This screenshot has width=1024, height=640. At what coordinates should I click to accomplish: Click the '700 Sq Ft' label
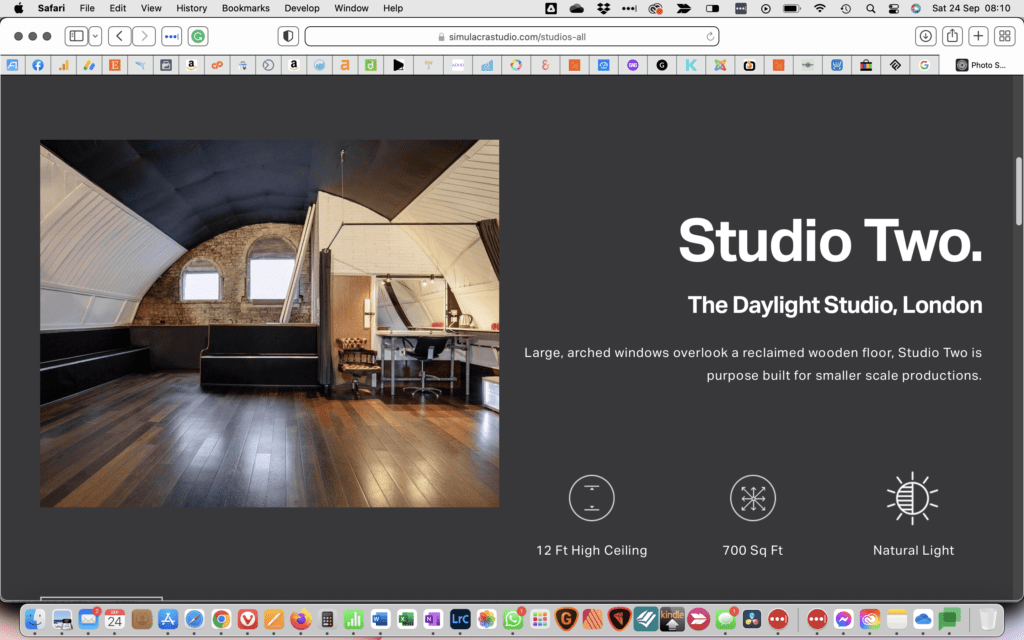tap(752, 550)
